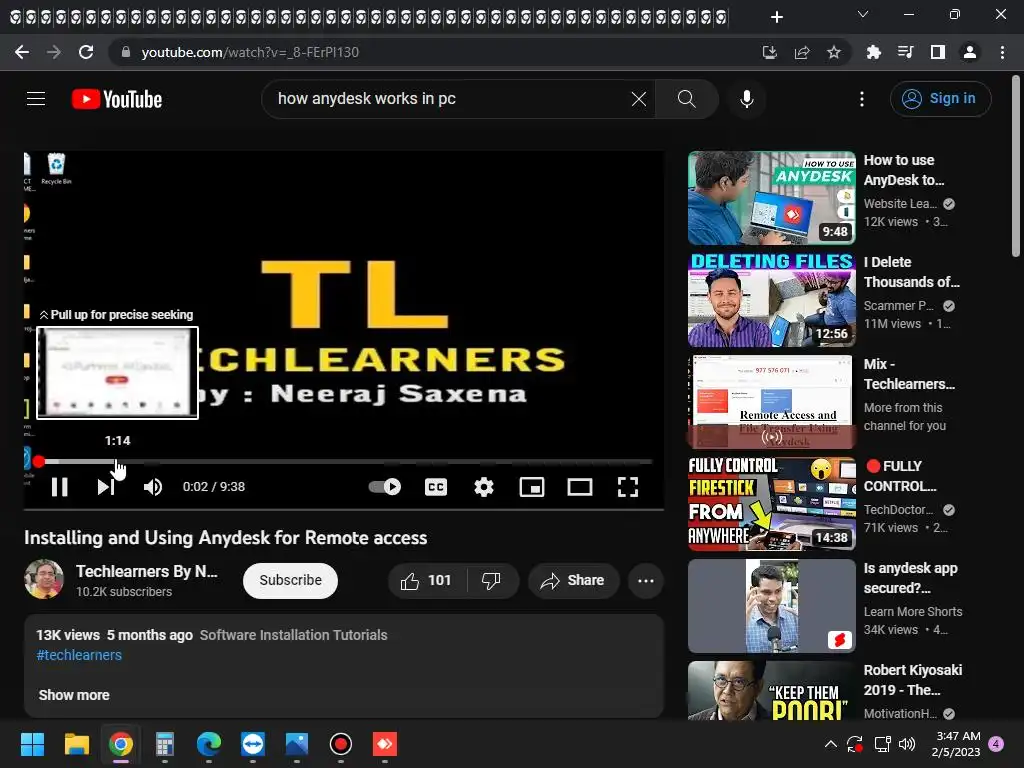Open Chrome extensions puzzle icon
The width and height of the screenshot is (1024, 768).
click(x=873, y=52)
